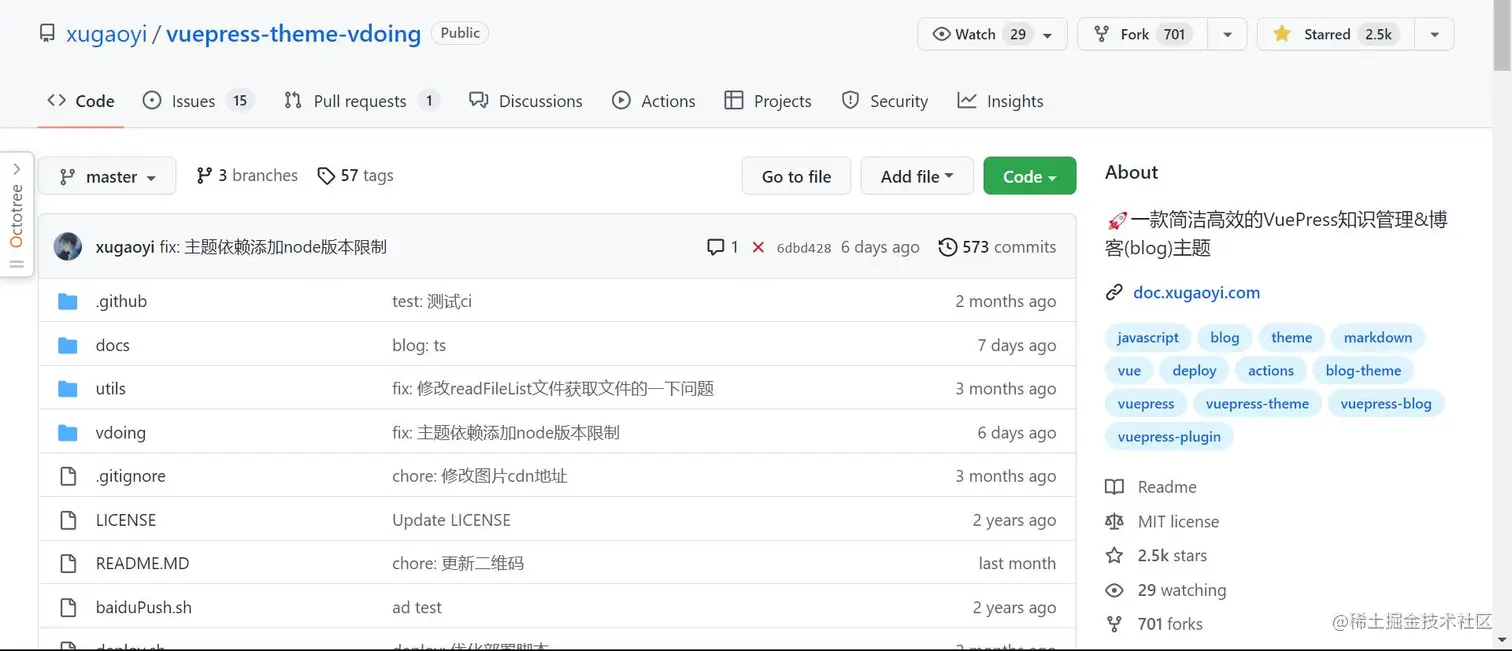Open the 57 tags link

point(355,175)
